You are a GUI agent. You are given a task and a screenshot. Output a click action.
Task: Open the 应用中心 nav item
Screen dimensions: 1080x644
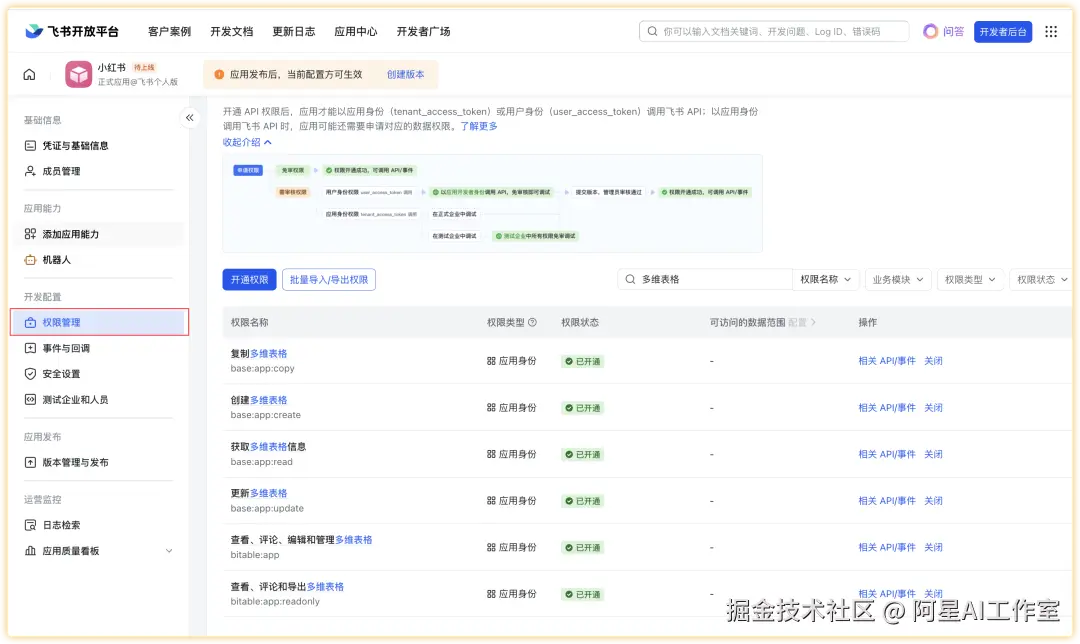click(355, 31)
